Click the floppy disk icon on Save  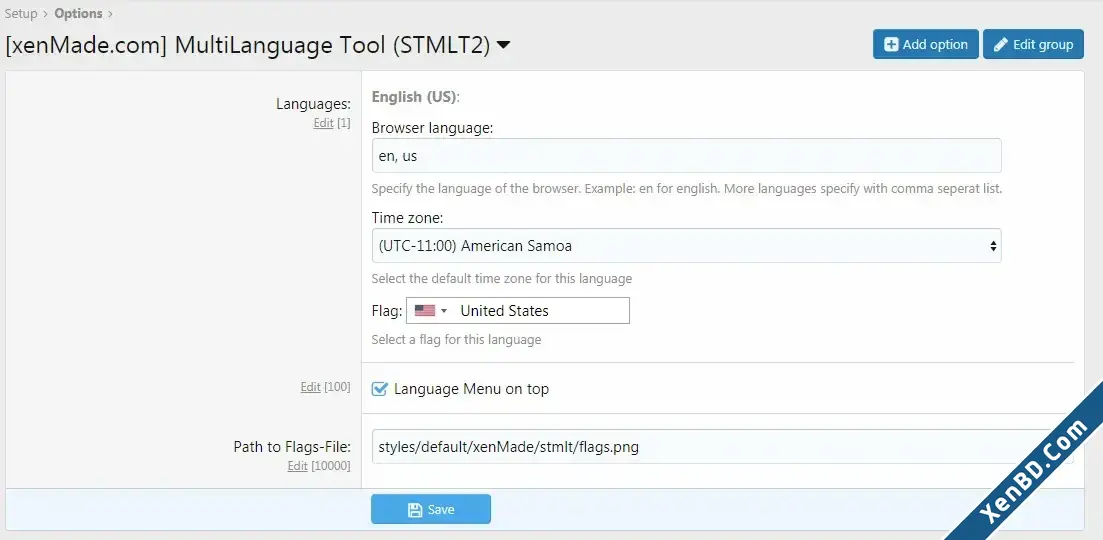point(415,510)
